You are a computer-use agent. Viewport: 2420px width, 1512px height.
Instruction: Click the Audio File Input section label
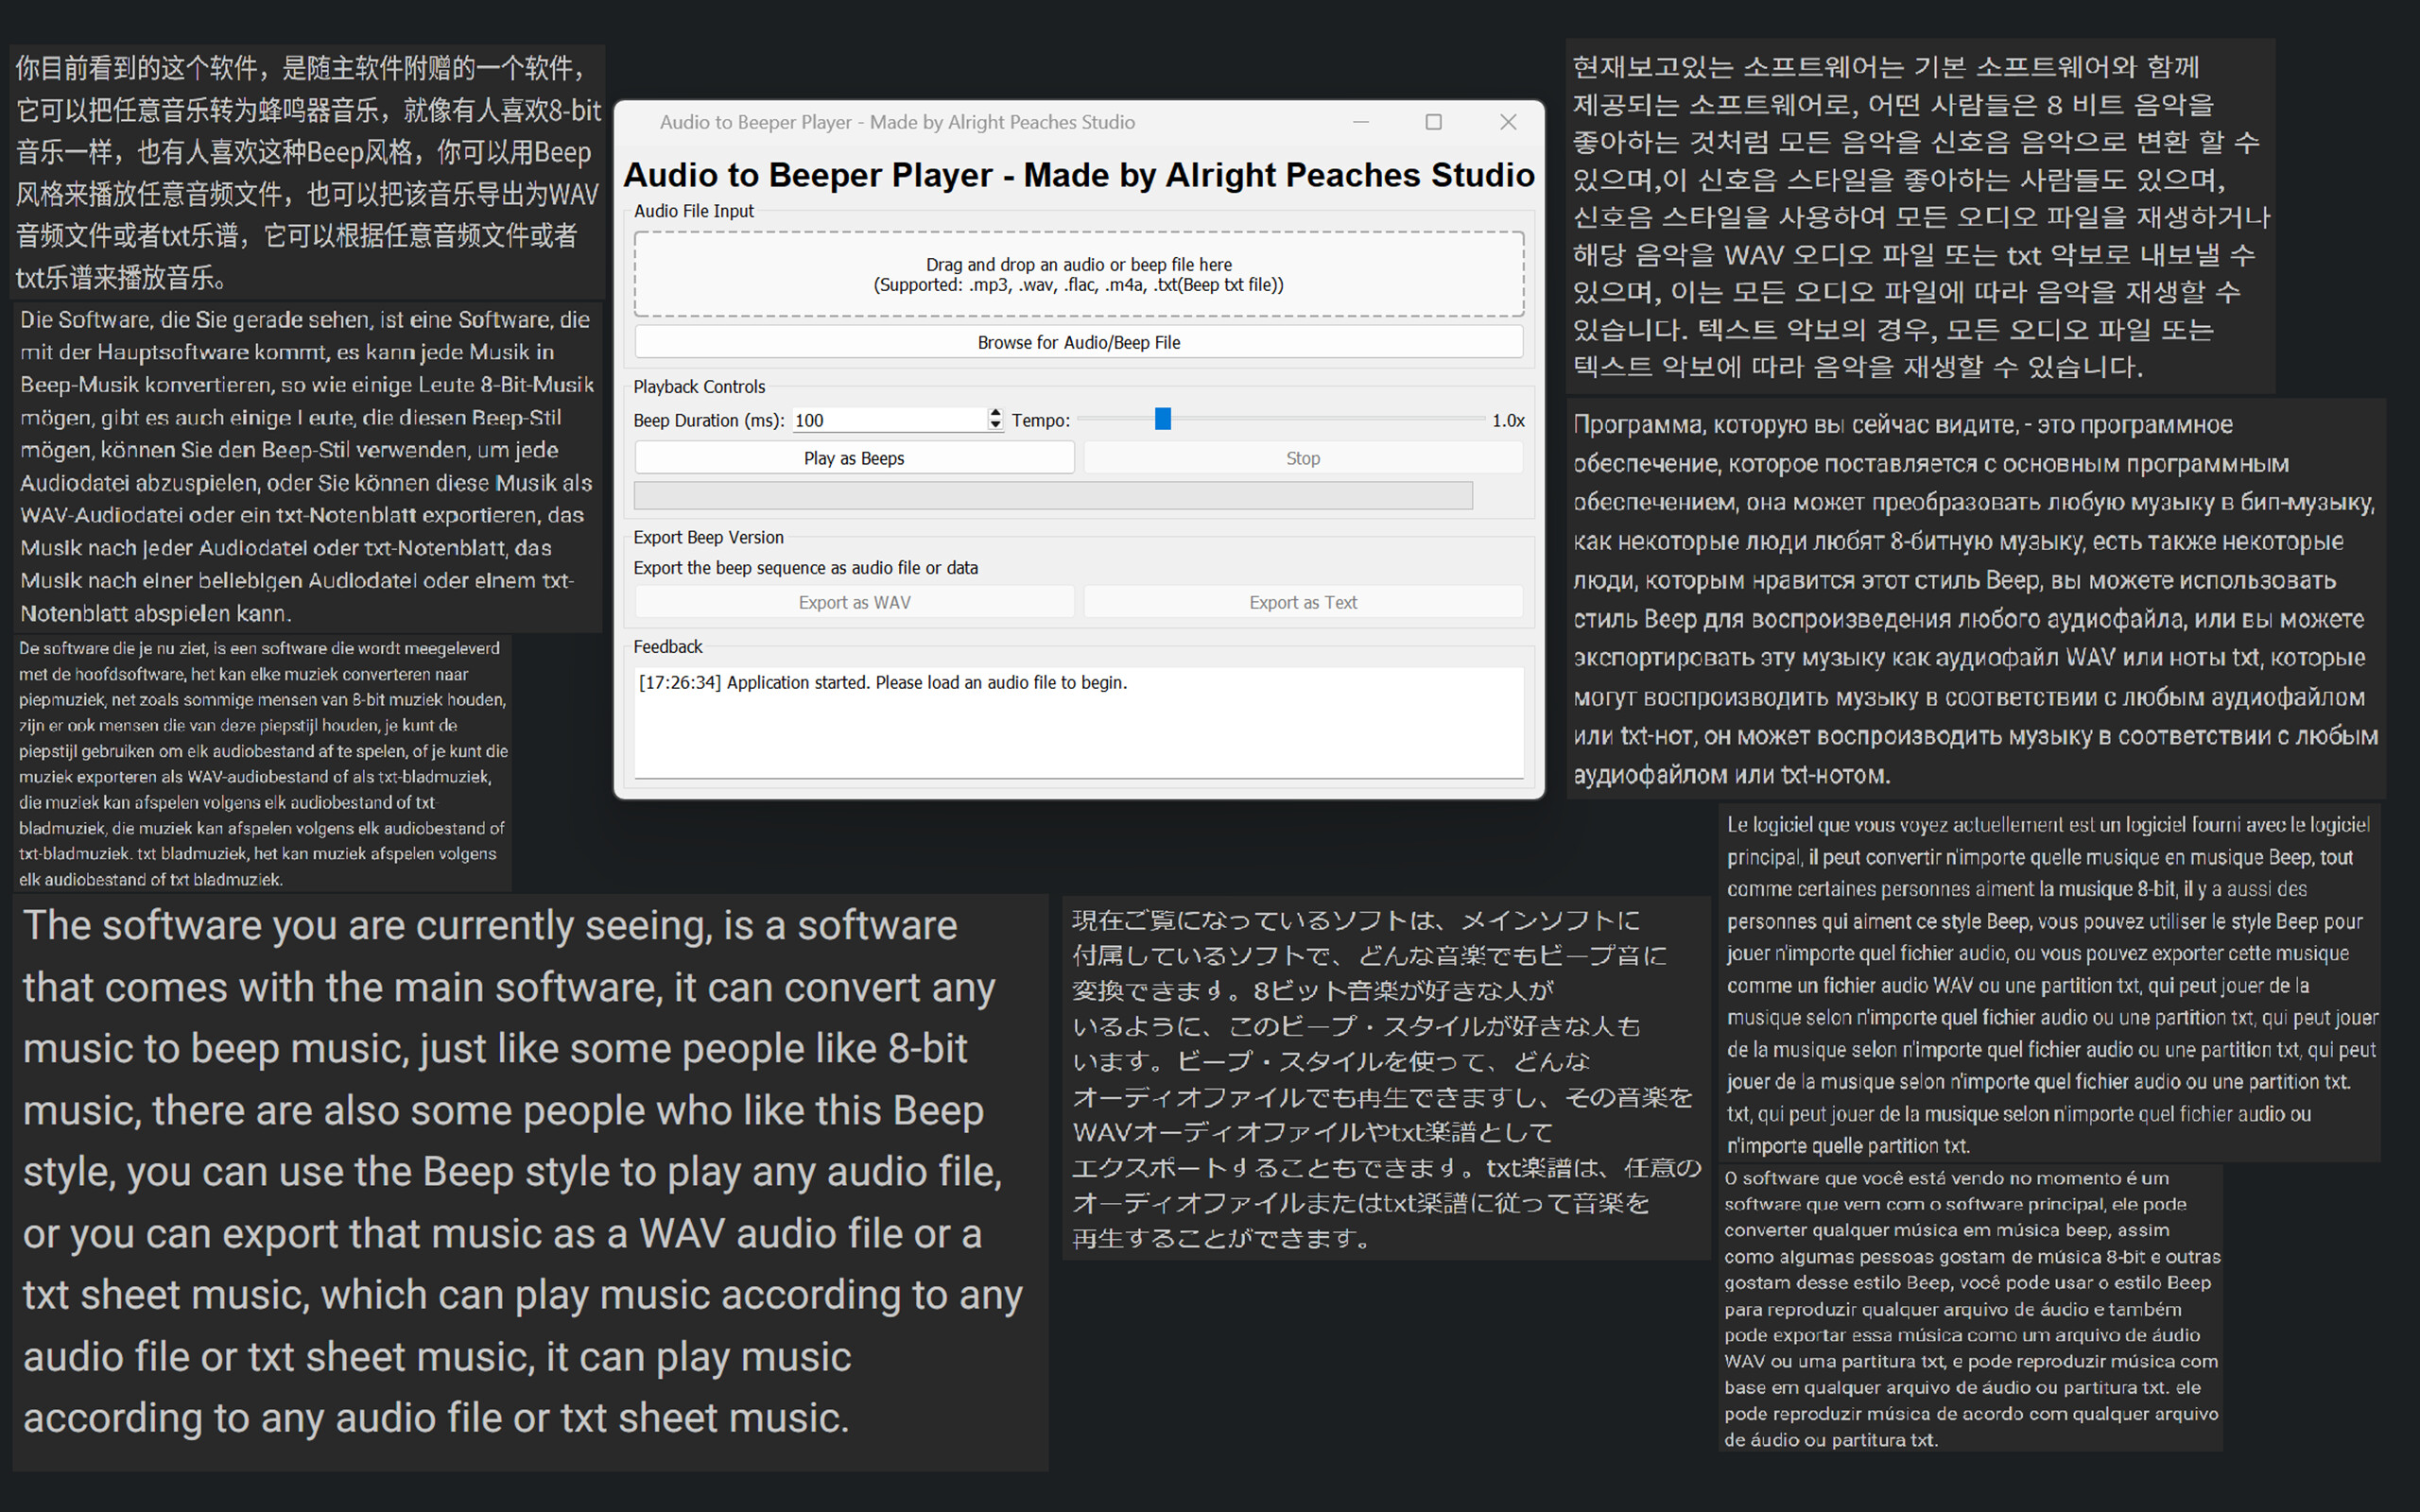point(694,210)
